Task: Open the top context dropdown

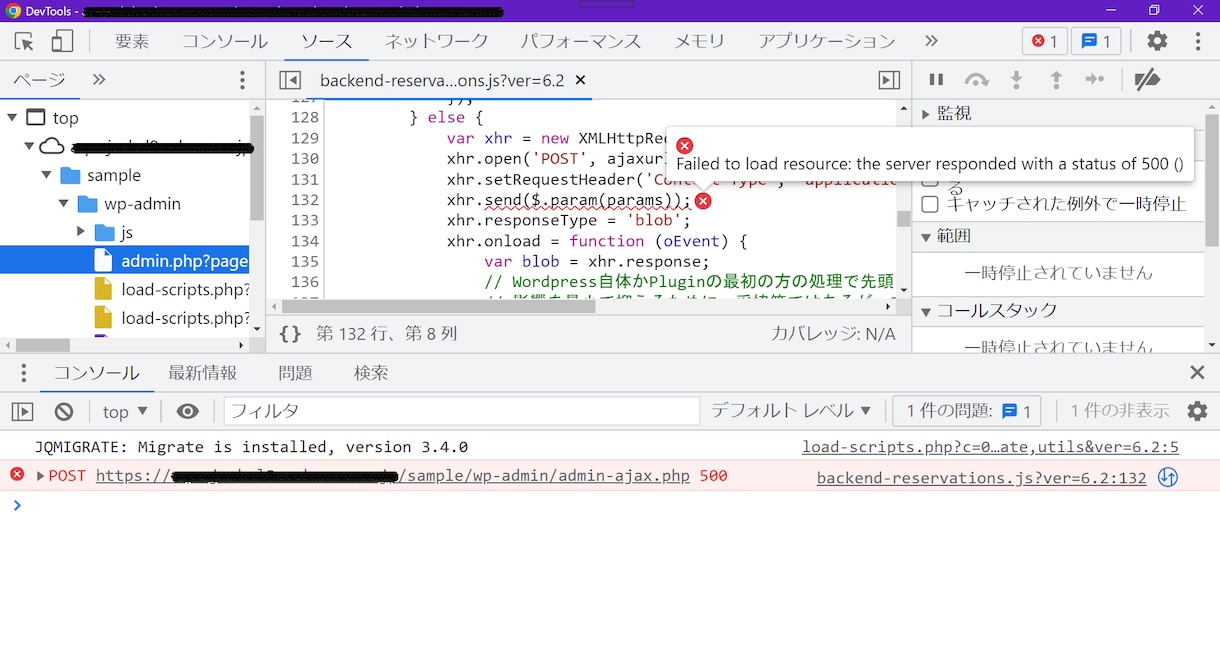Action: [125, 411]
